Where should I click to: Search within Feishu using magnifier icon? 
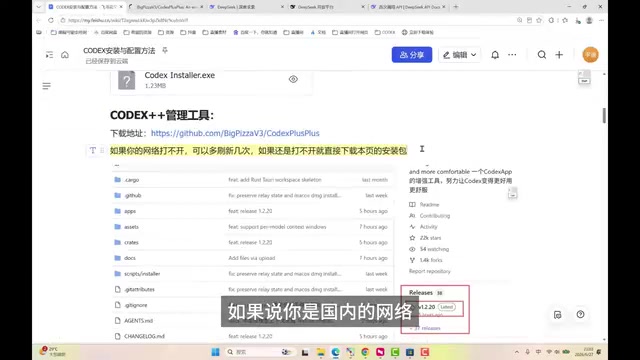click(x=542, y=55)
